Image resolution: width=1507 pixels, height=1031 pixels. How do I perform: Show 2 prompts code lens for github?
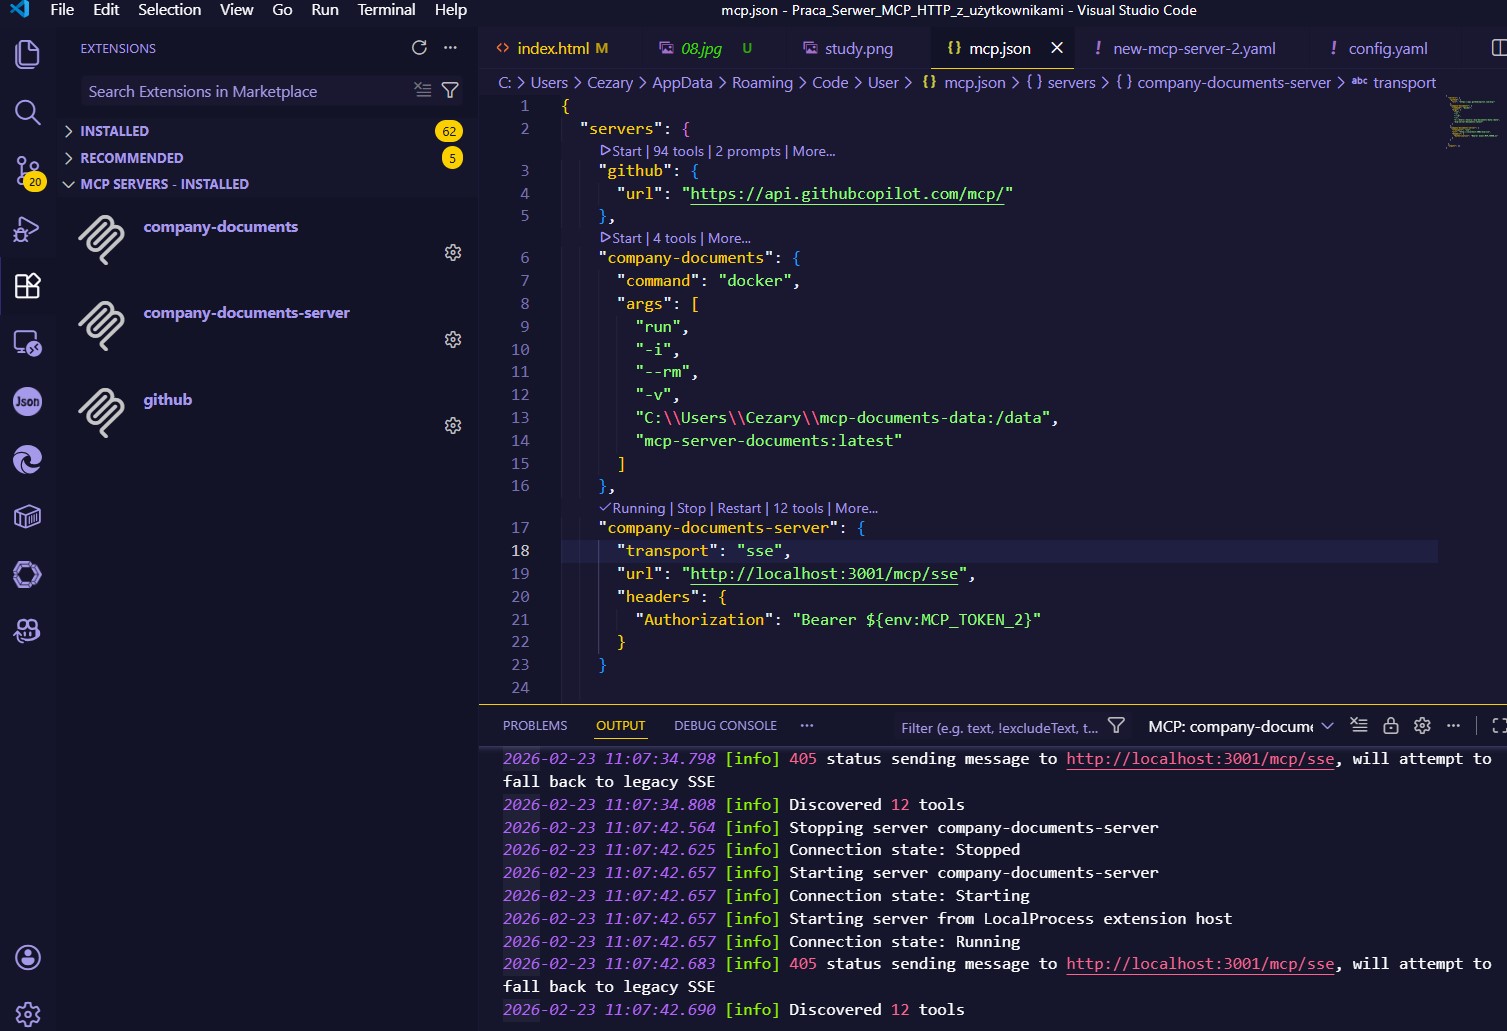(x=748, y=152)
